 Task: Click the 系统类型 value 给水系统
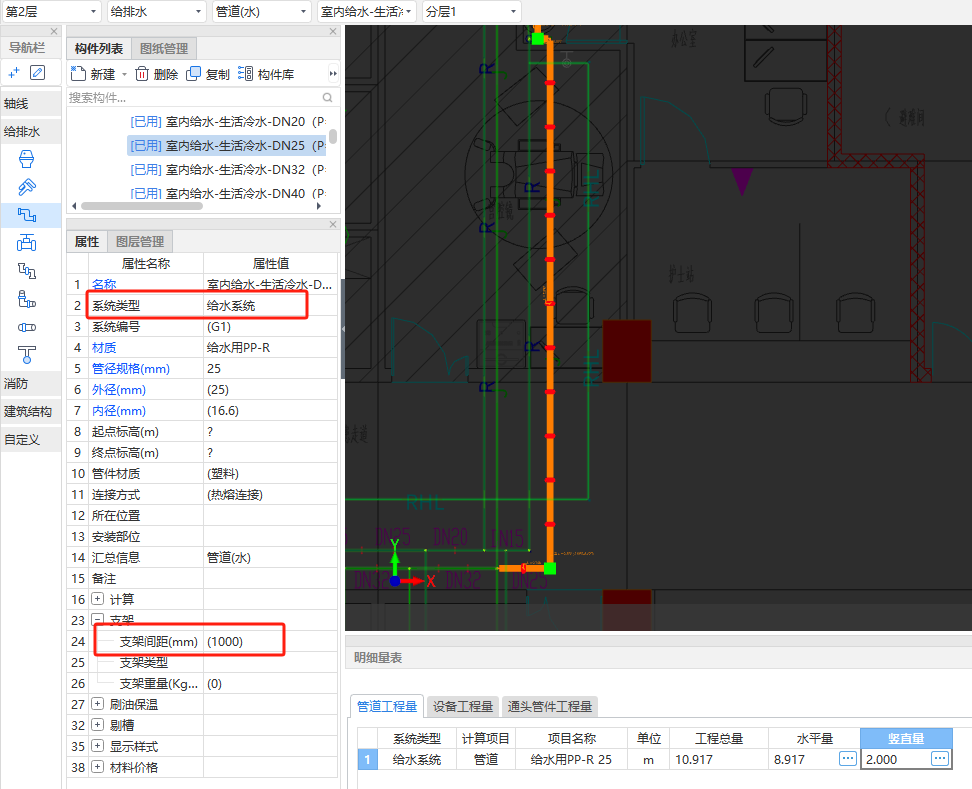270,305
